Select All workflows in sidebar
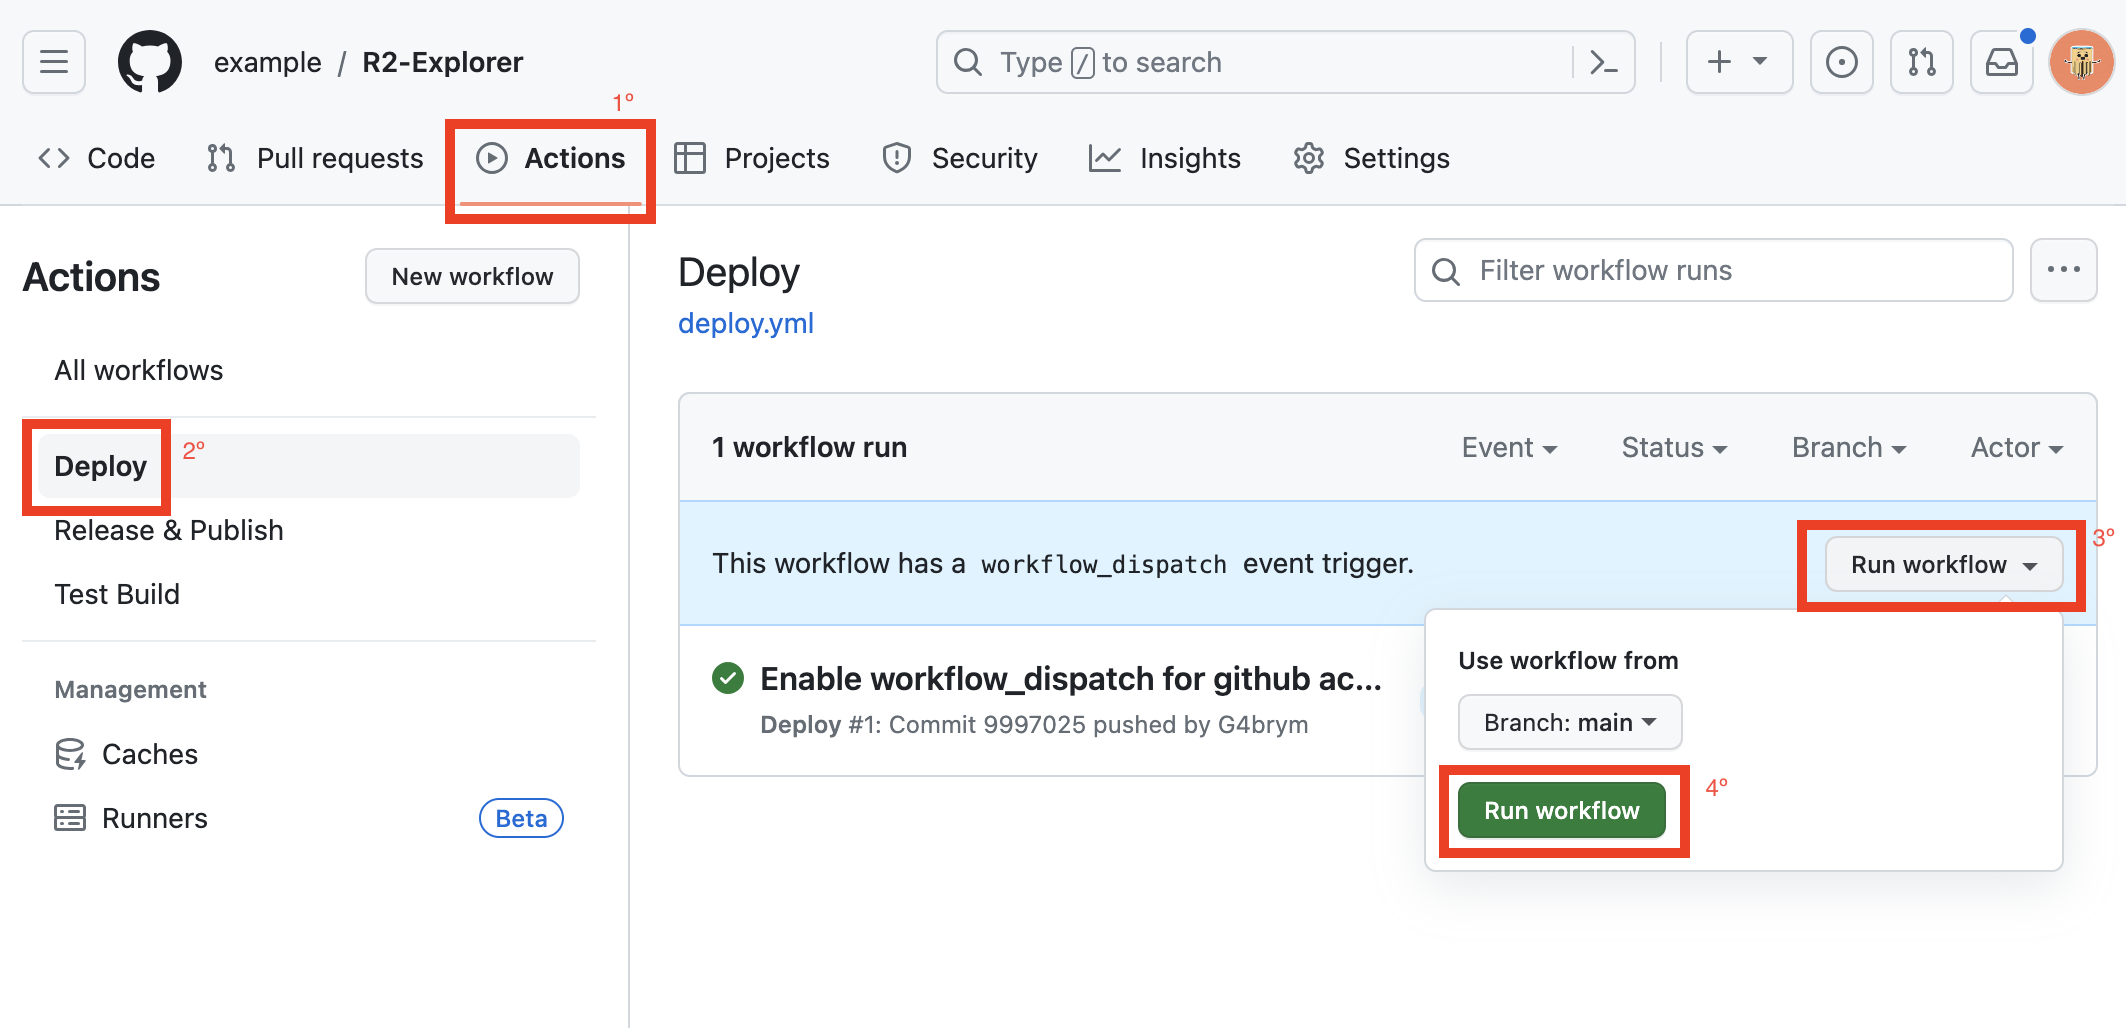Viewport: 2126px width, 1028px height. click(139, 370)
